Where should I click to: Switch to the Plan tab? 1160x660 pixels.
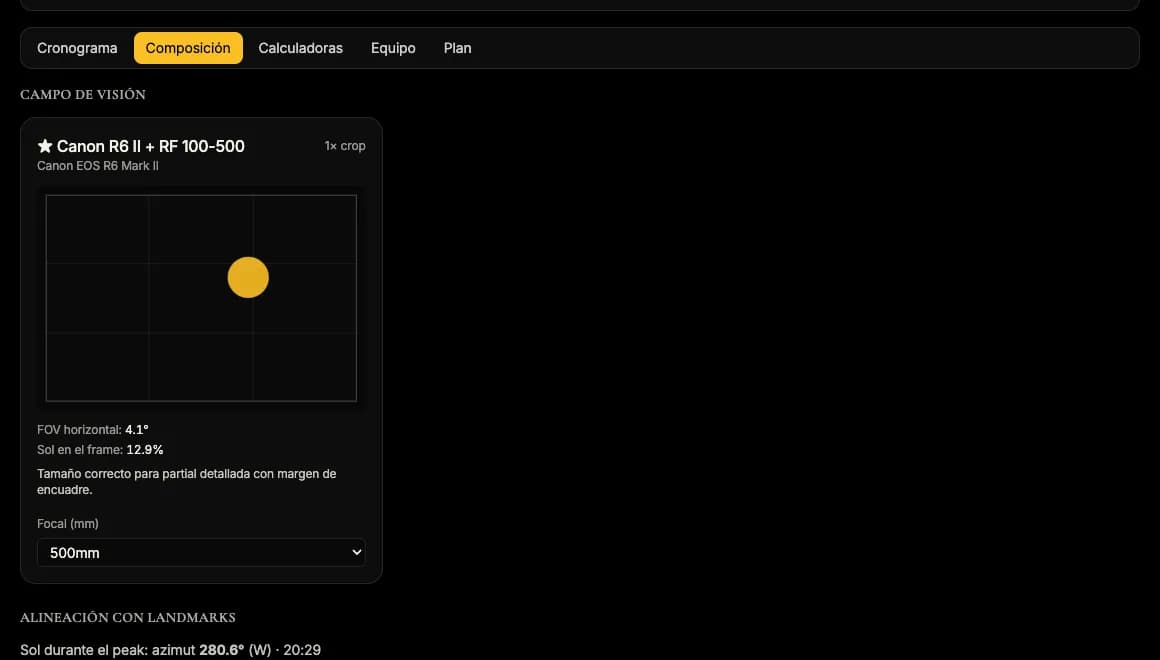pyautogui.click(x=457, y=48)
